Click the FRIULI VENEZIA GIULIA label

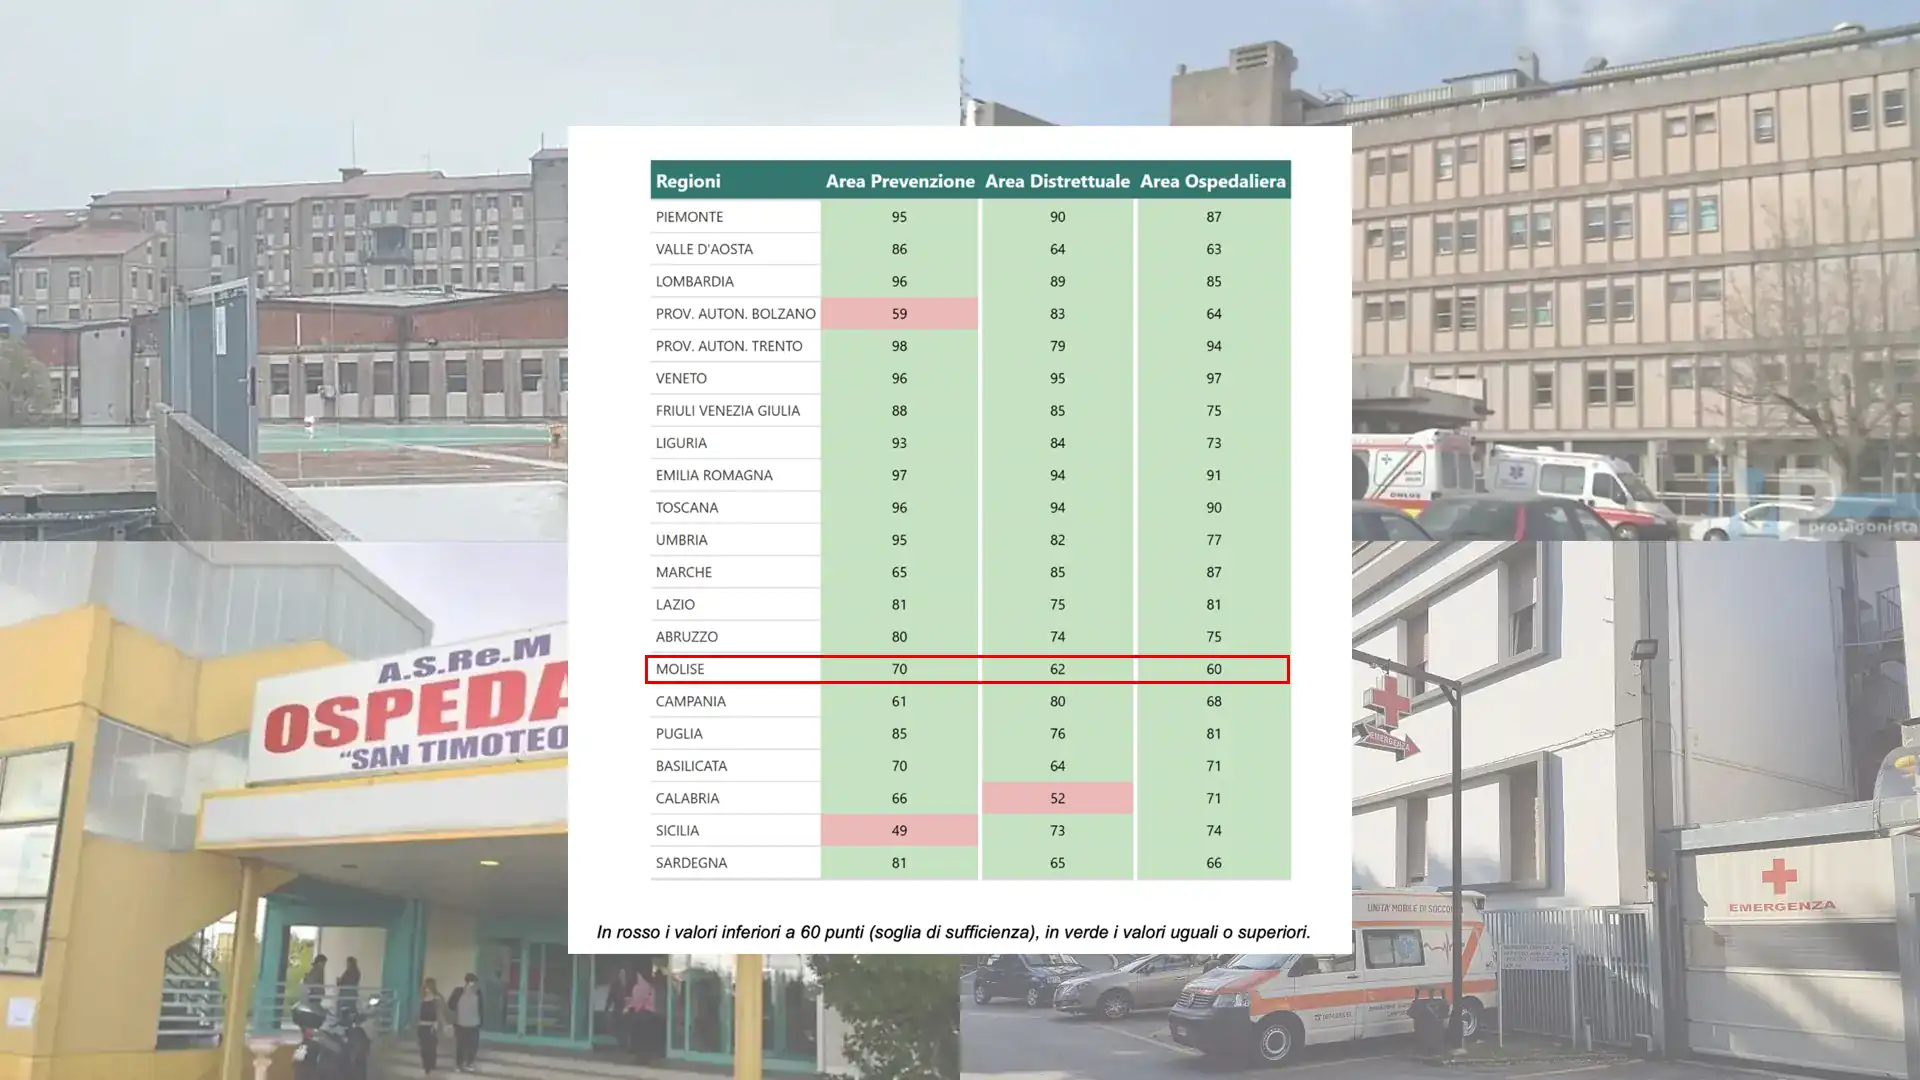[727, 411]
